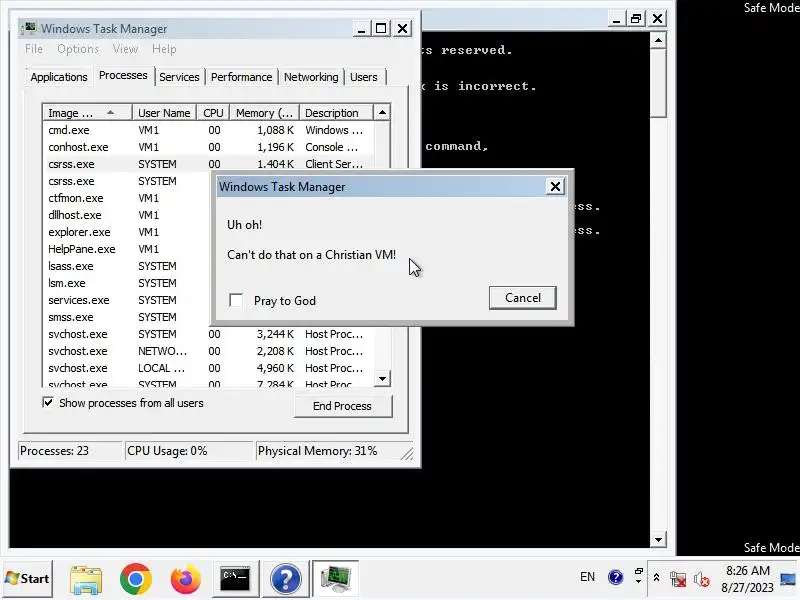Screen dimensions: 800x600
Task: Select the lsm.exe process
Action: pos(127,283)
